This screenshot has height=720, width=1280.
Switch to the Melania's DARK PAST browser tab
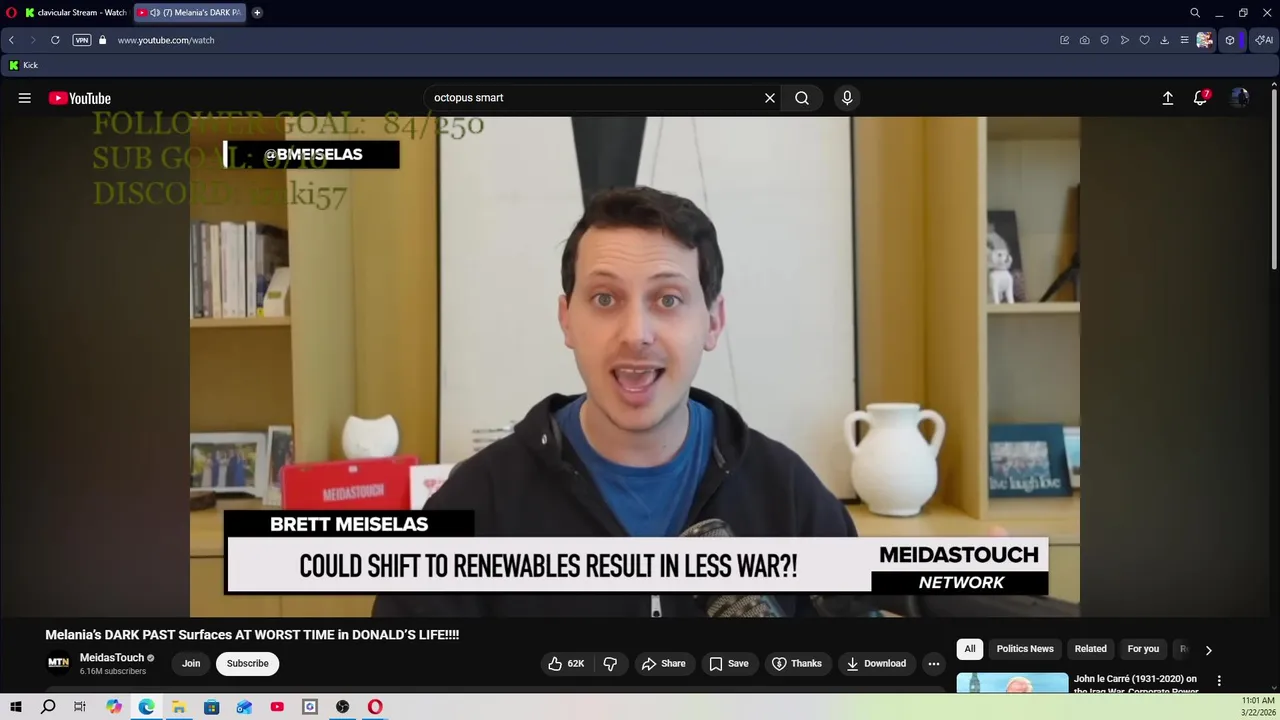click(x=190, y=13)
